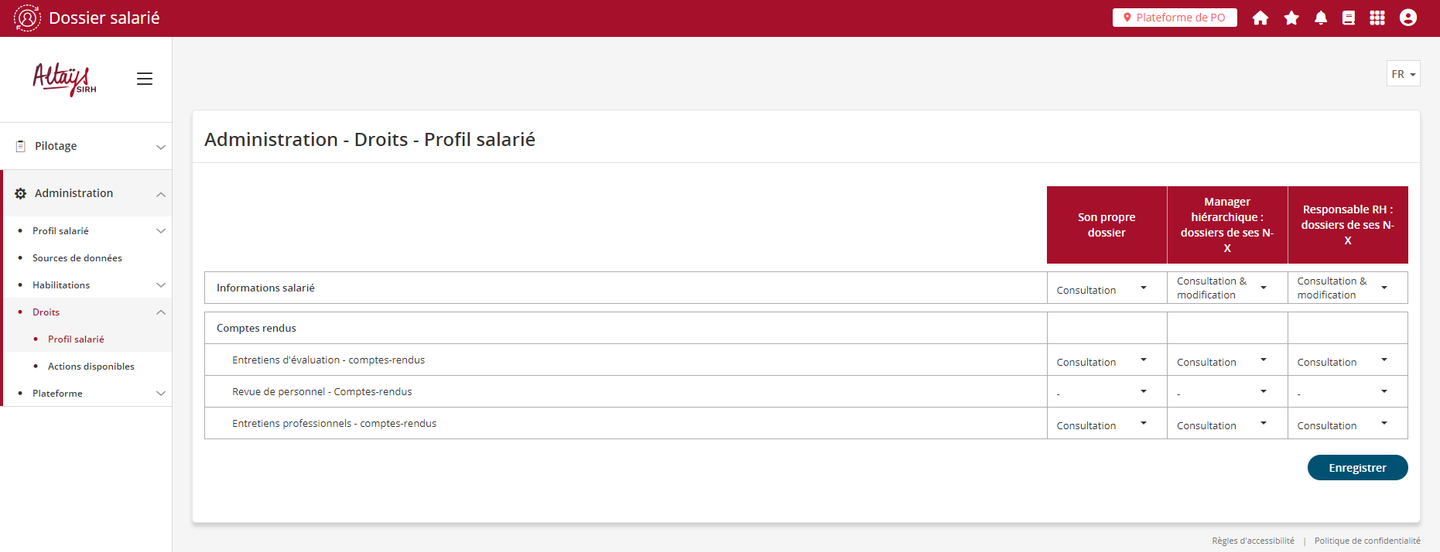Open user account profile icon

click(x=1408, y=18)
